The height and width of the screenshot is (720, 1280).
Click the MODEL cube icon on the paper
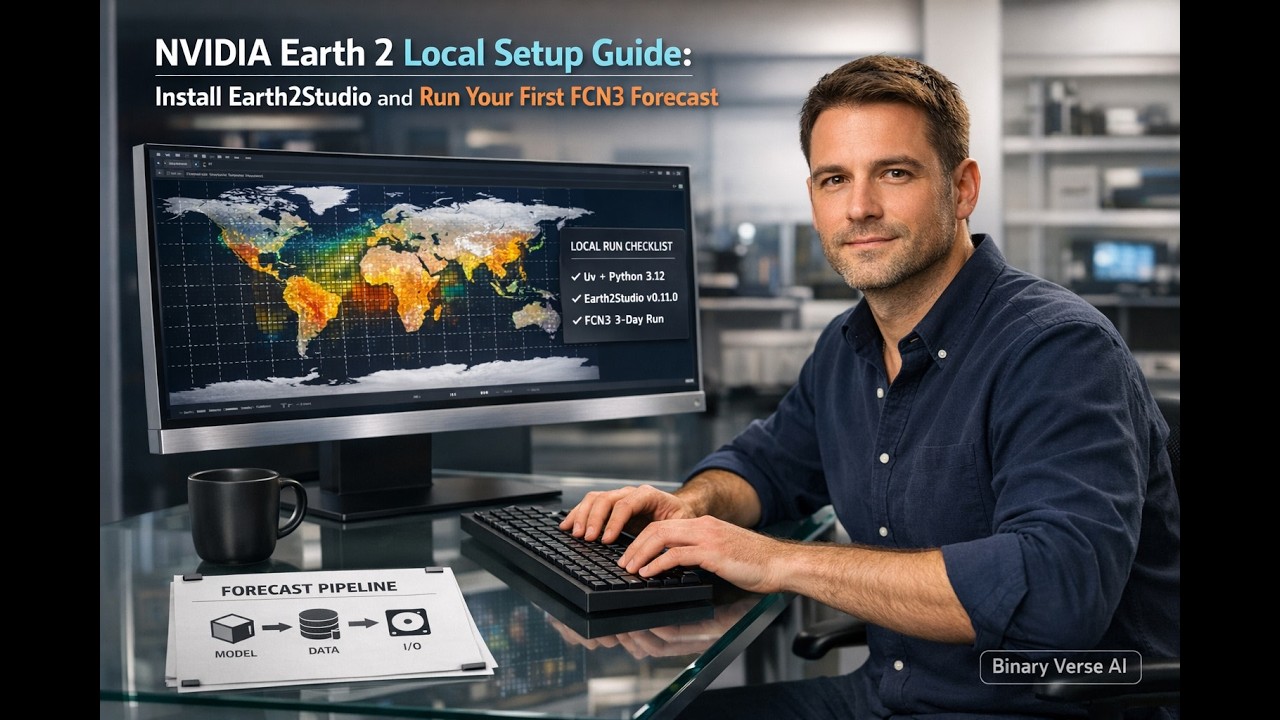tap(234, 628)
